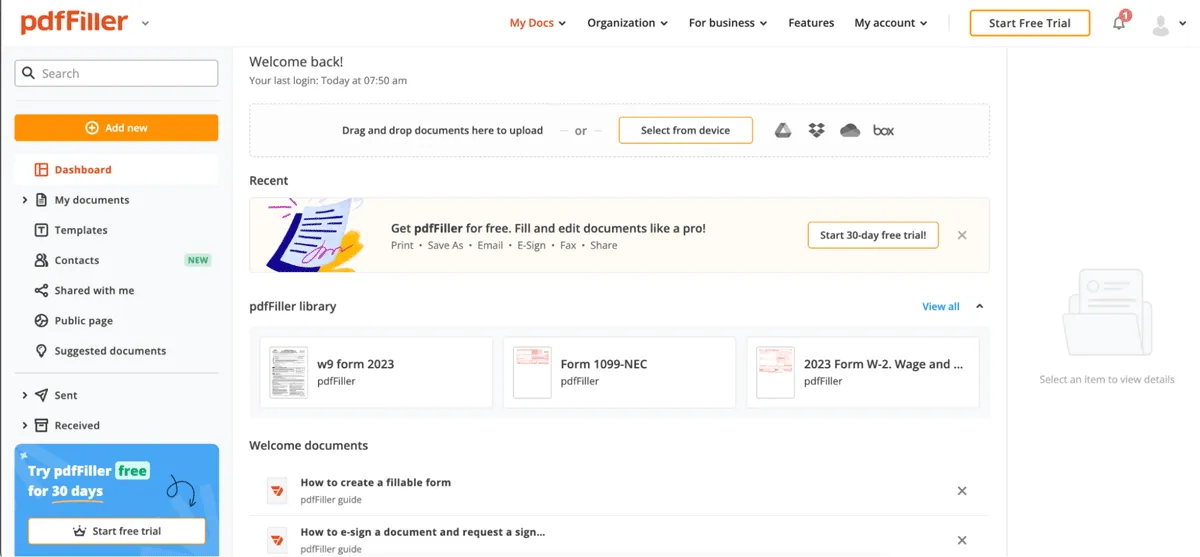Open Suggested documents
Screen dimensions: 1200x557
pos(110,351)
